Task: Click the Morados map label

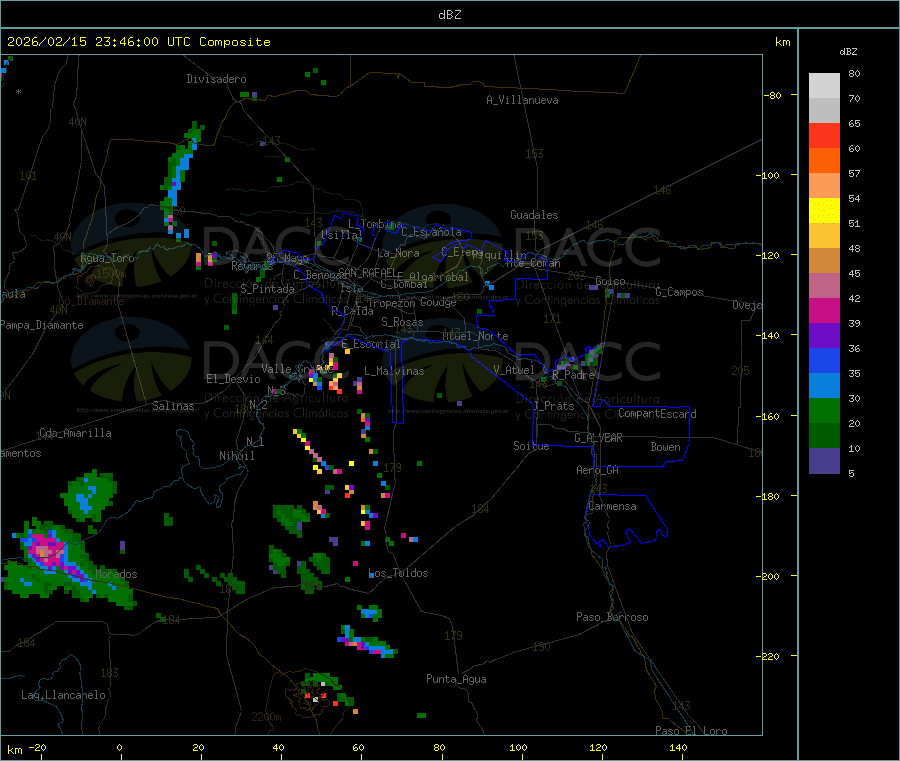Action: (116, 574)
